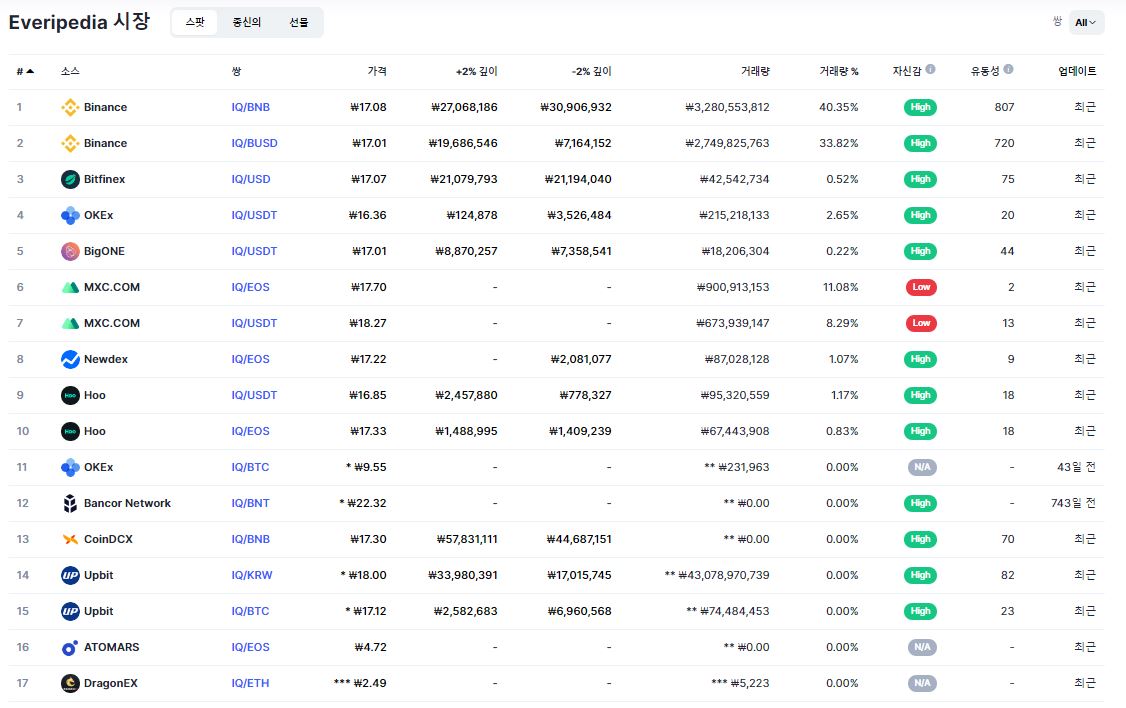Image resolution: width=1126 pixels, height=708 pixels.
Task: Sort by 업데이트 column header
Action: 1077,71
